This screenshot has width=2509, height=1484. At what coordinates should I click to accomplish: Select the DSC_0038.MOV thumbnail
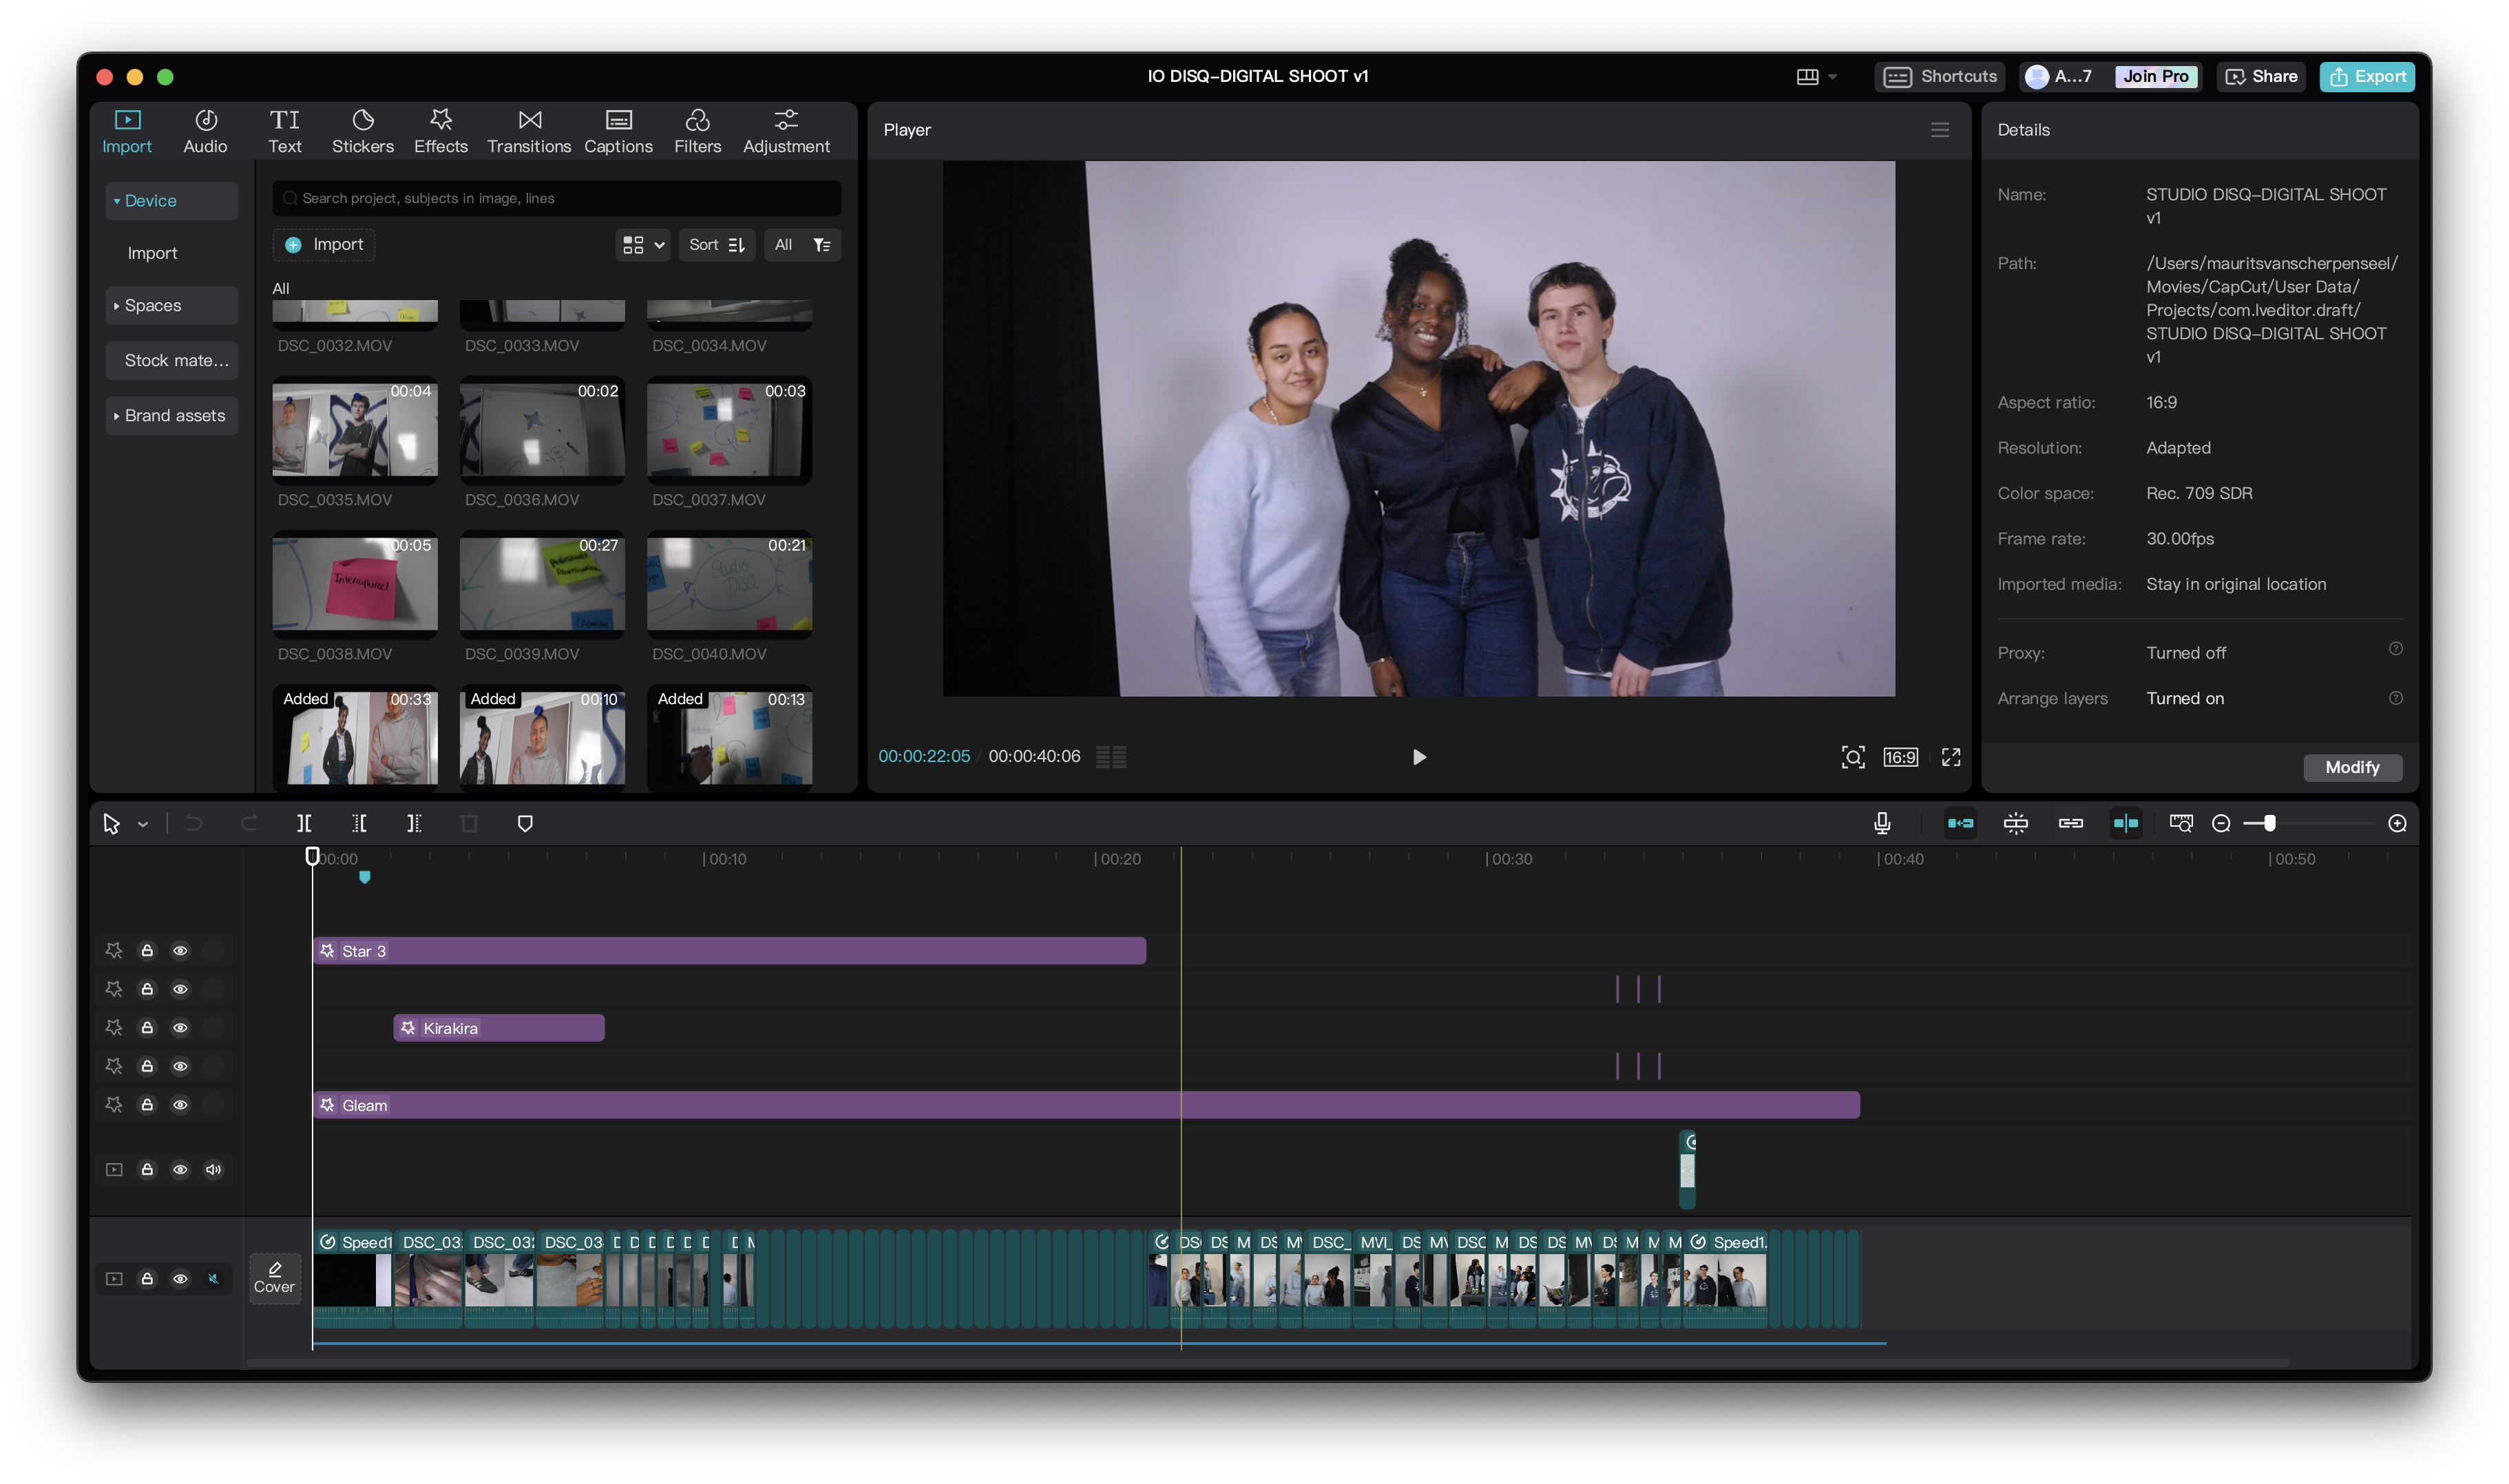[355, 585]
